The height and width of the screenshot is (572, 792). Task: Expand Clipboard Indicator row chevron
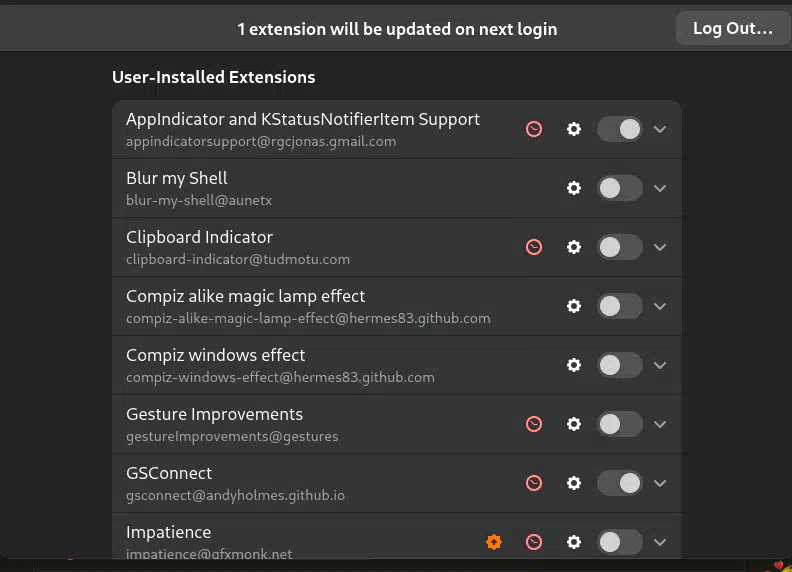click(660, 247)
